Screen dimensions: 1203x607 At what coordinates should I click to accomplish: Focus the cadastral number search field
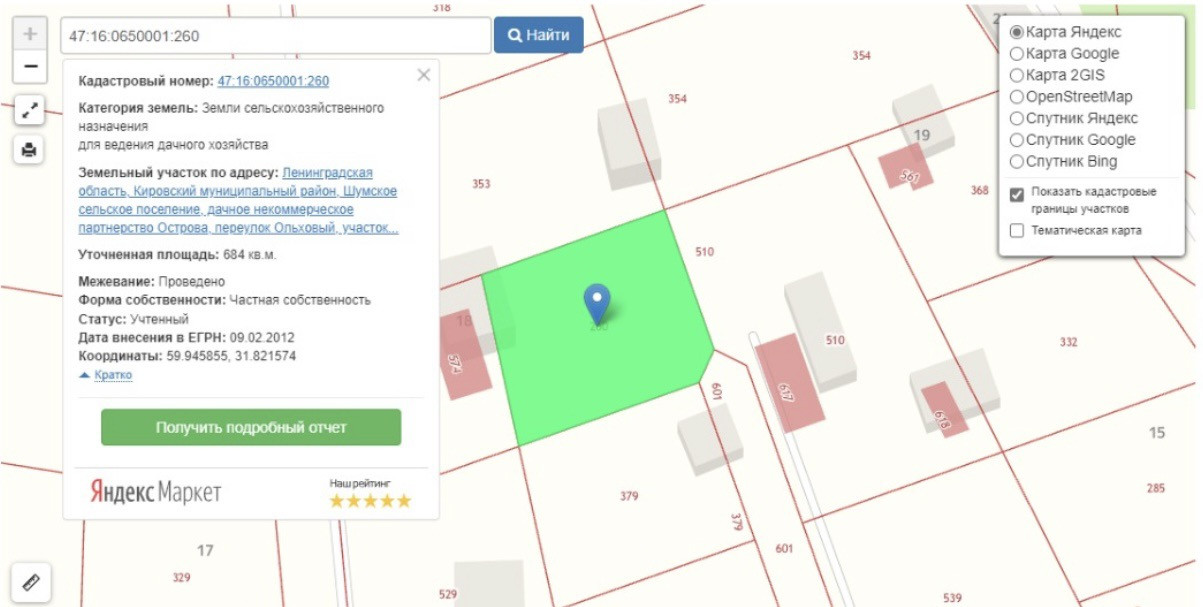[275, 35]
